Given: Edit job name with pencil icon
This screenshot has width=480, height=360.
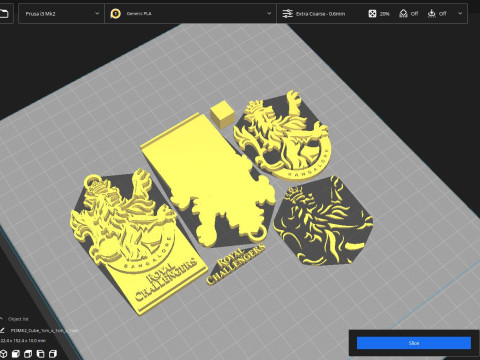Looking at the screenshot, I should click(x=2, y=330).
